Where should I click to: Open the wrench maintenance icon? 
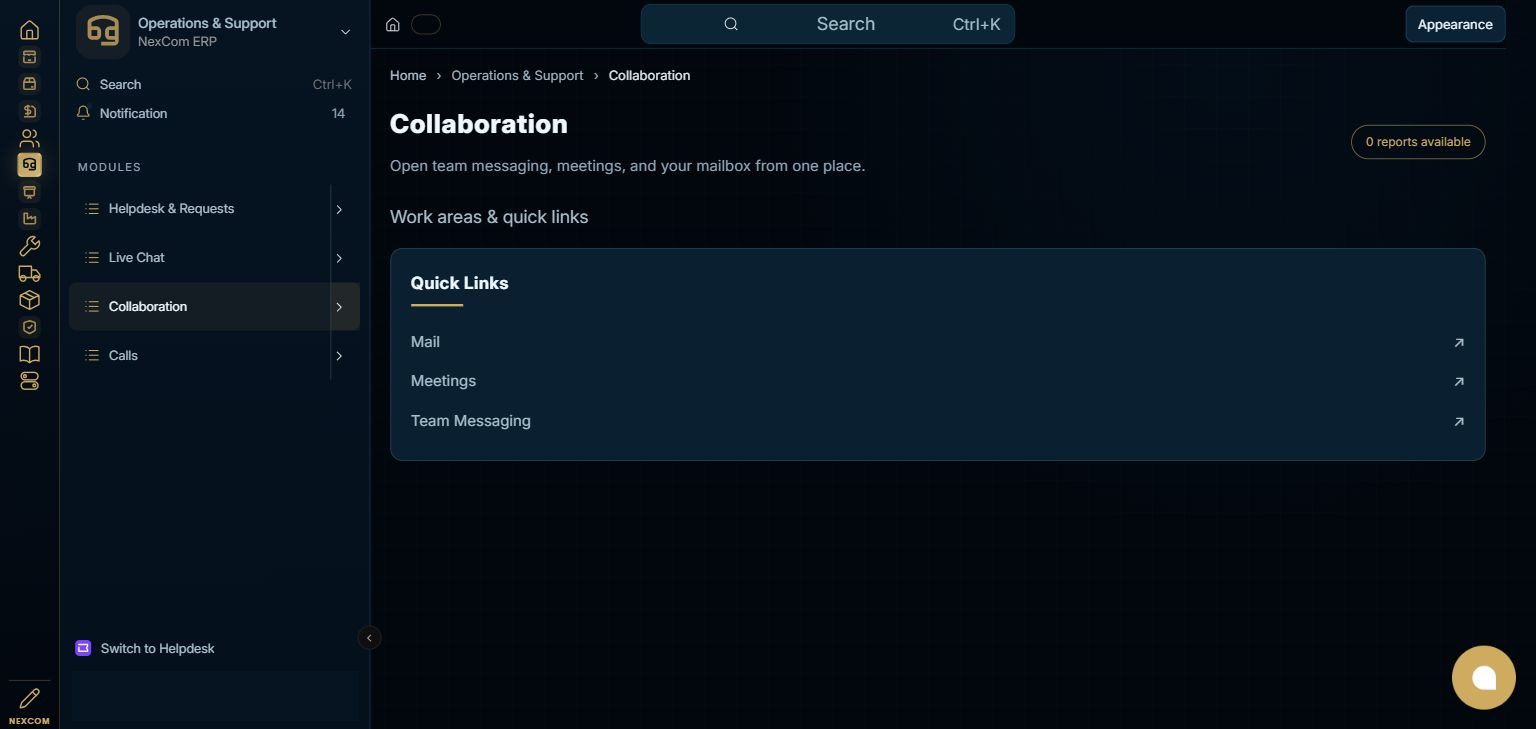pyautogui.click(x=29, y=246)
